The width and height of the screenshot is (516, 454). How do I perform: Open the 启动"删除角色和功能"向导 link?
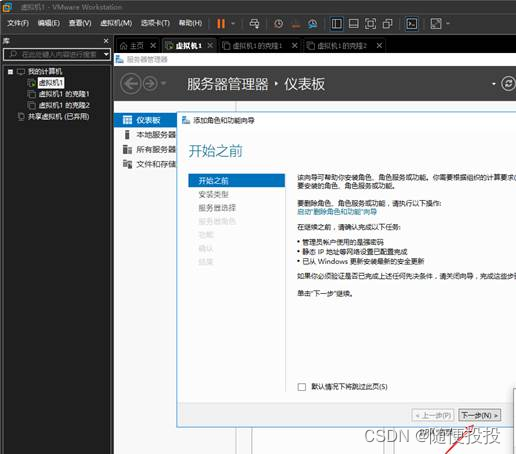[337, 212]
